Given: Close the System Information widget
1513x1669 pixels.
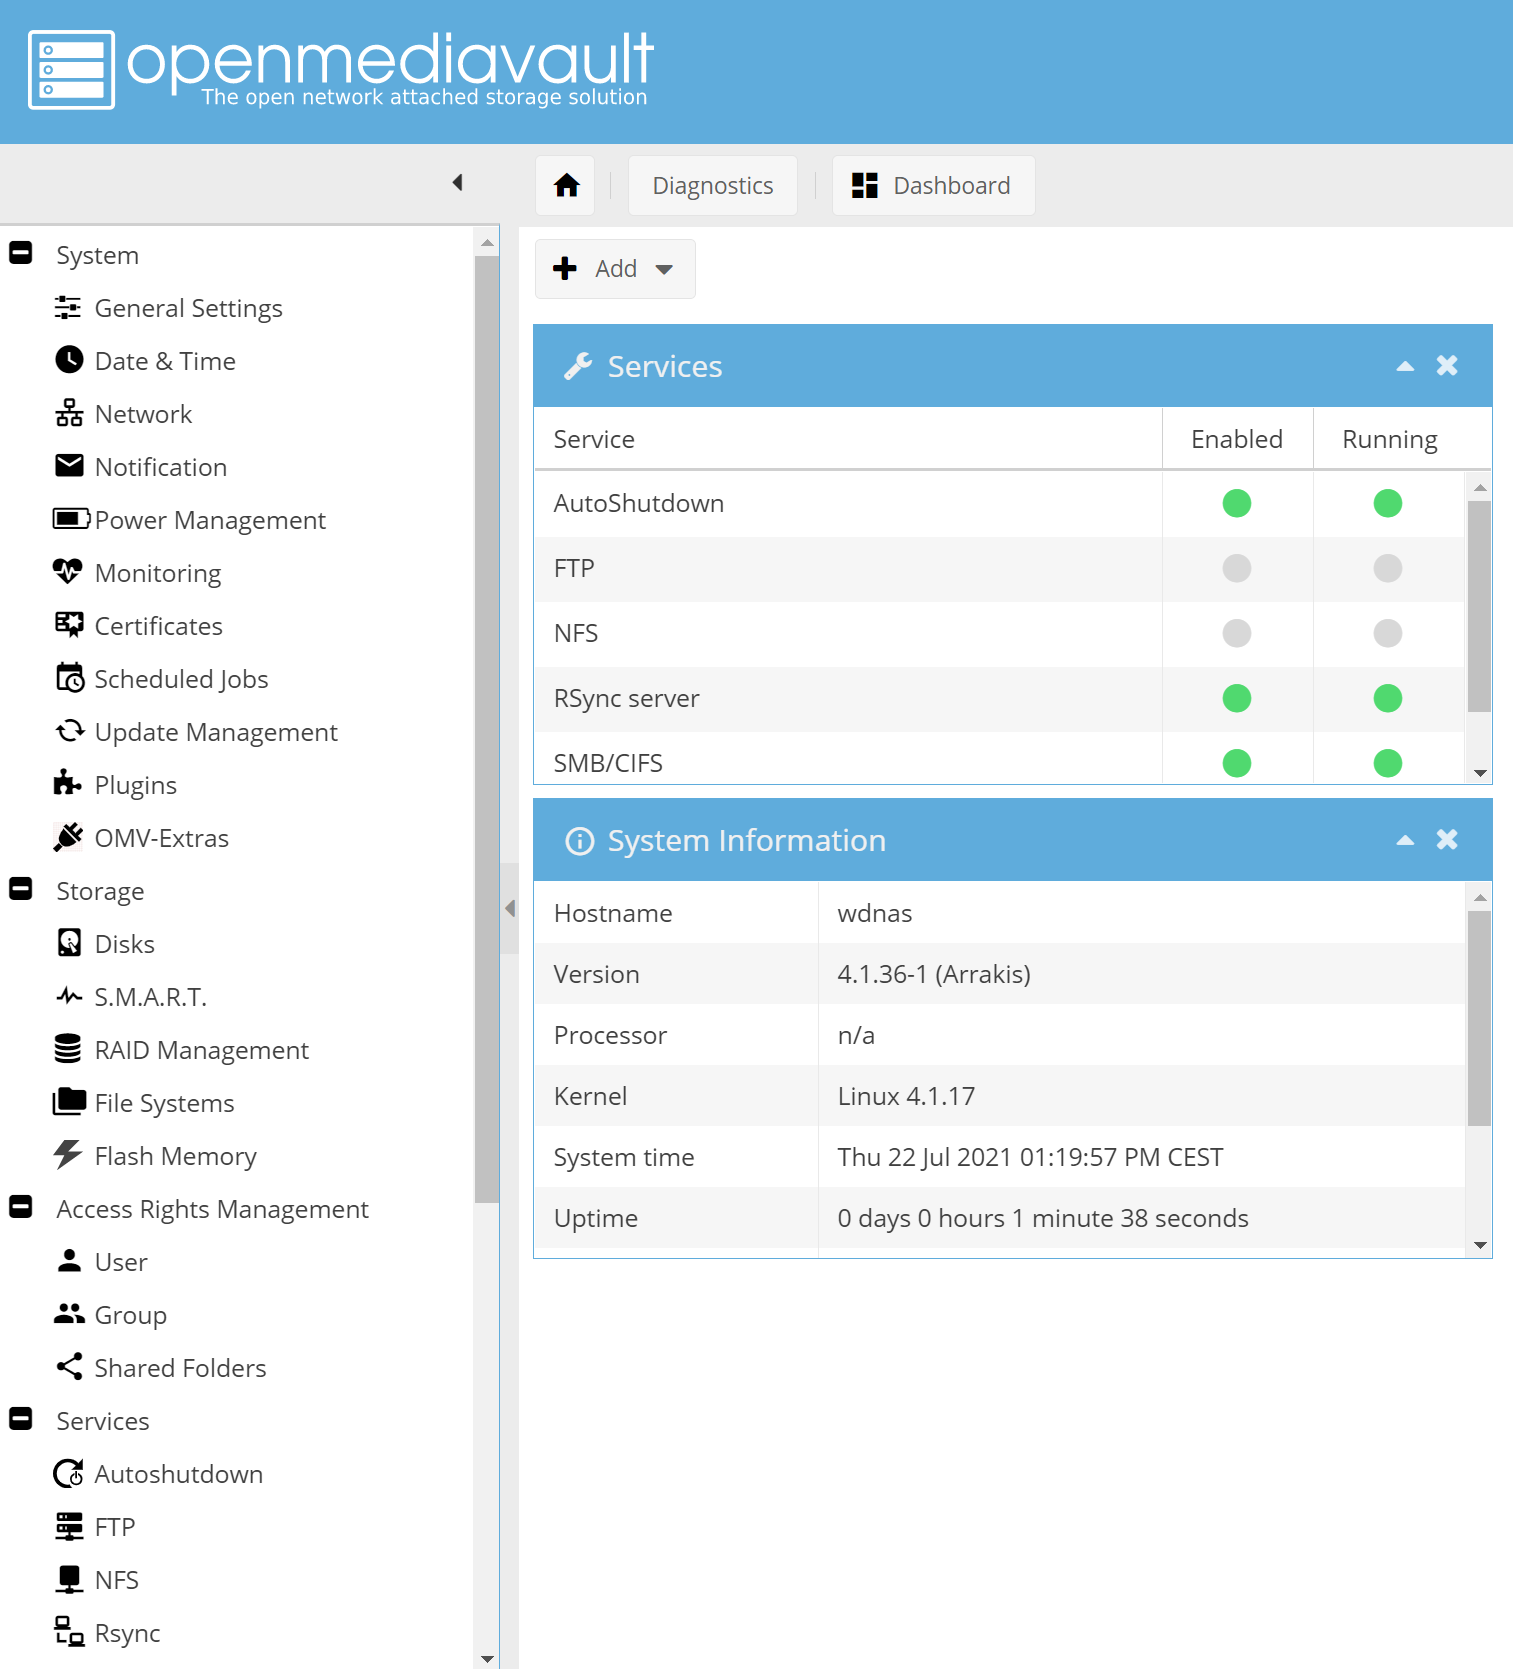Looking at the screenshot, I should (1447, 840).
